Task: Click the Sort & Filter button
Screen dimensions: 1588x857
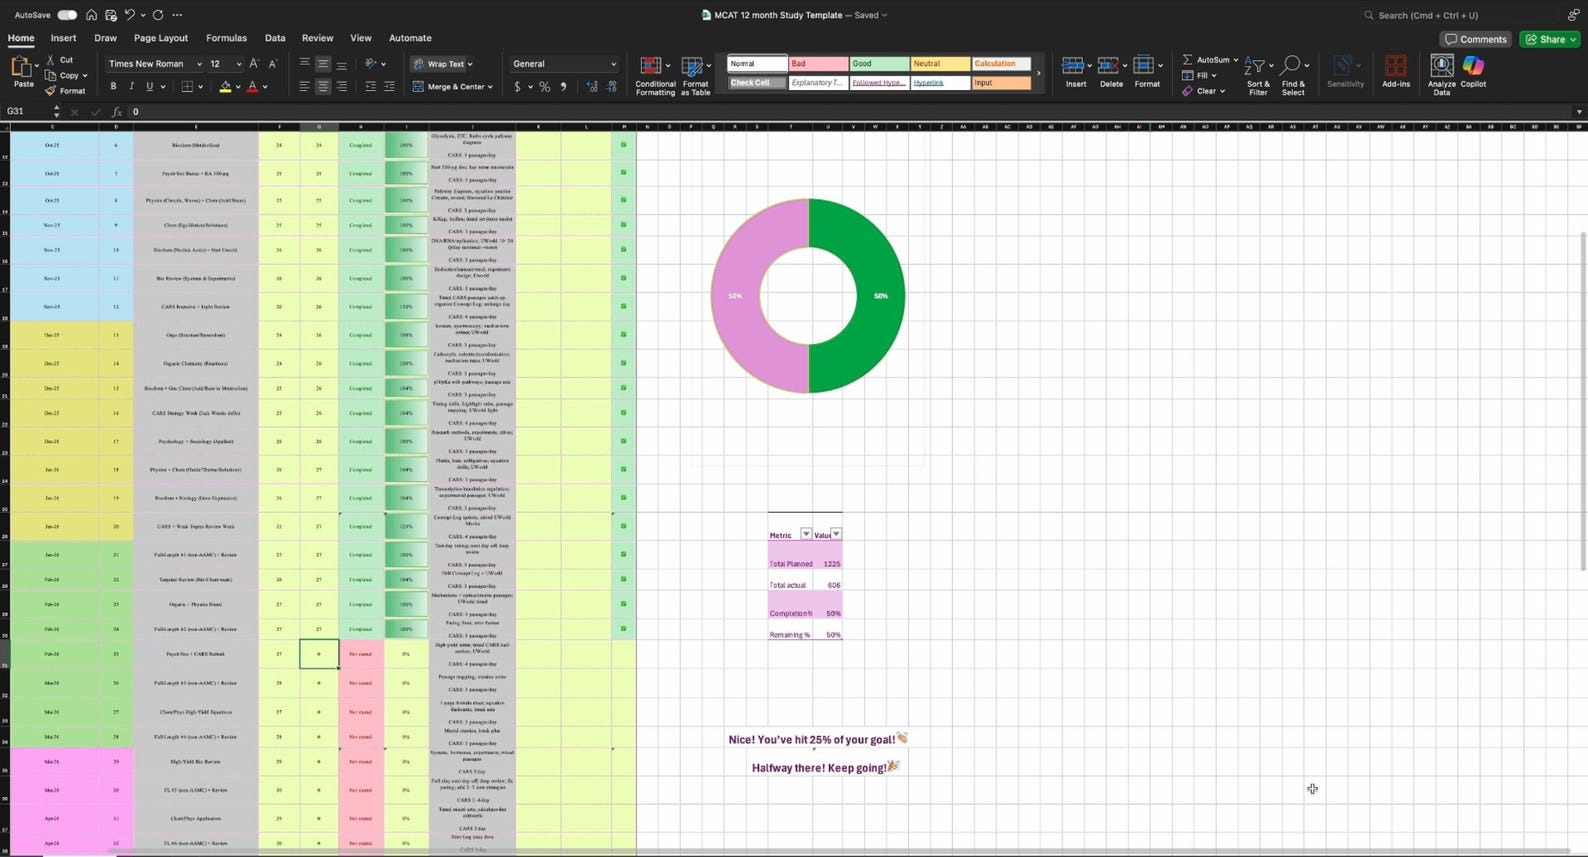Action: coord(1258,76)
